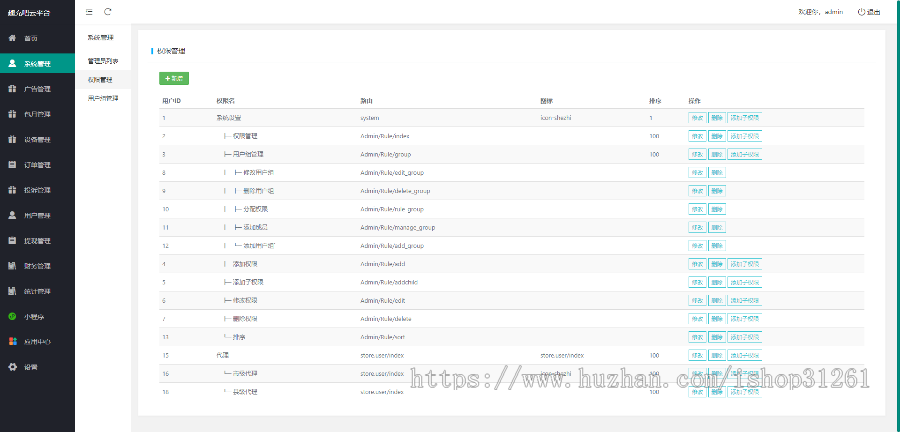Toggle the sidebar with the hamburger icon
The width and height of the screenshot is (900, 432).
(89, 11)
